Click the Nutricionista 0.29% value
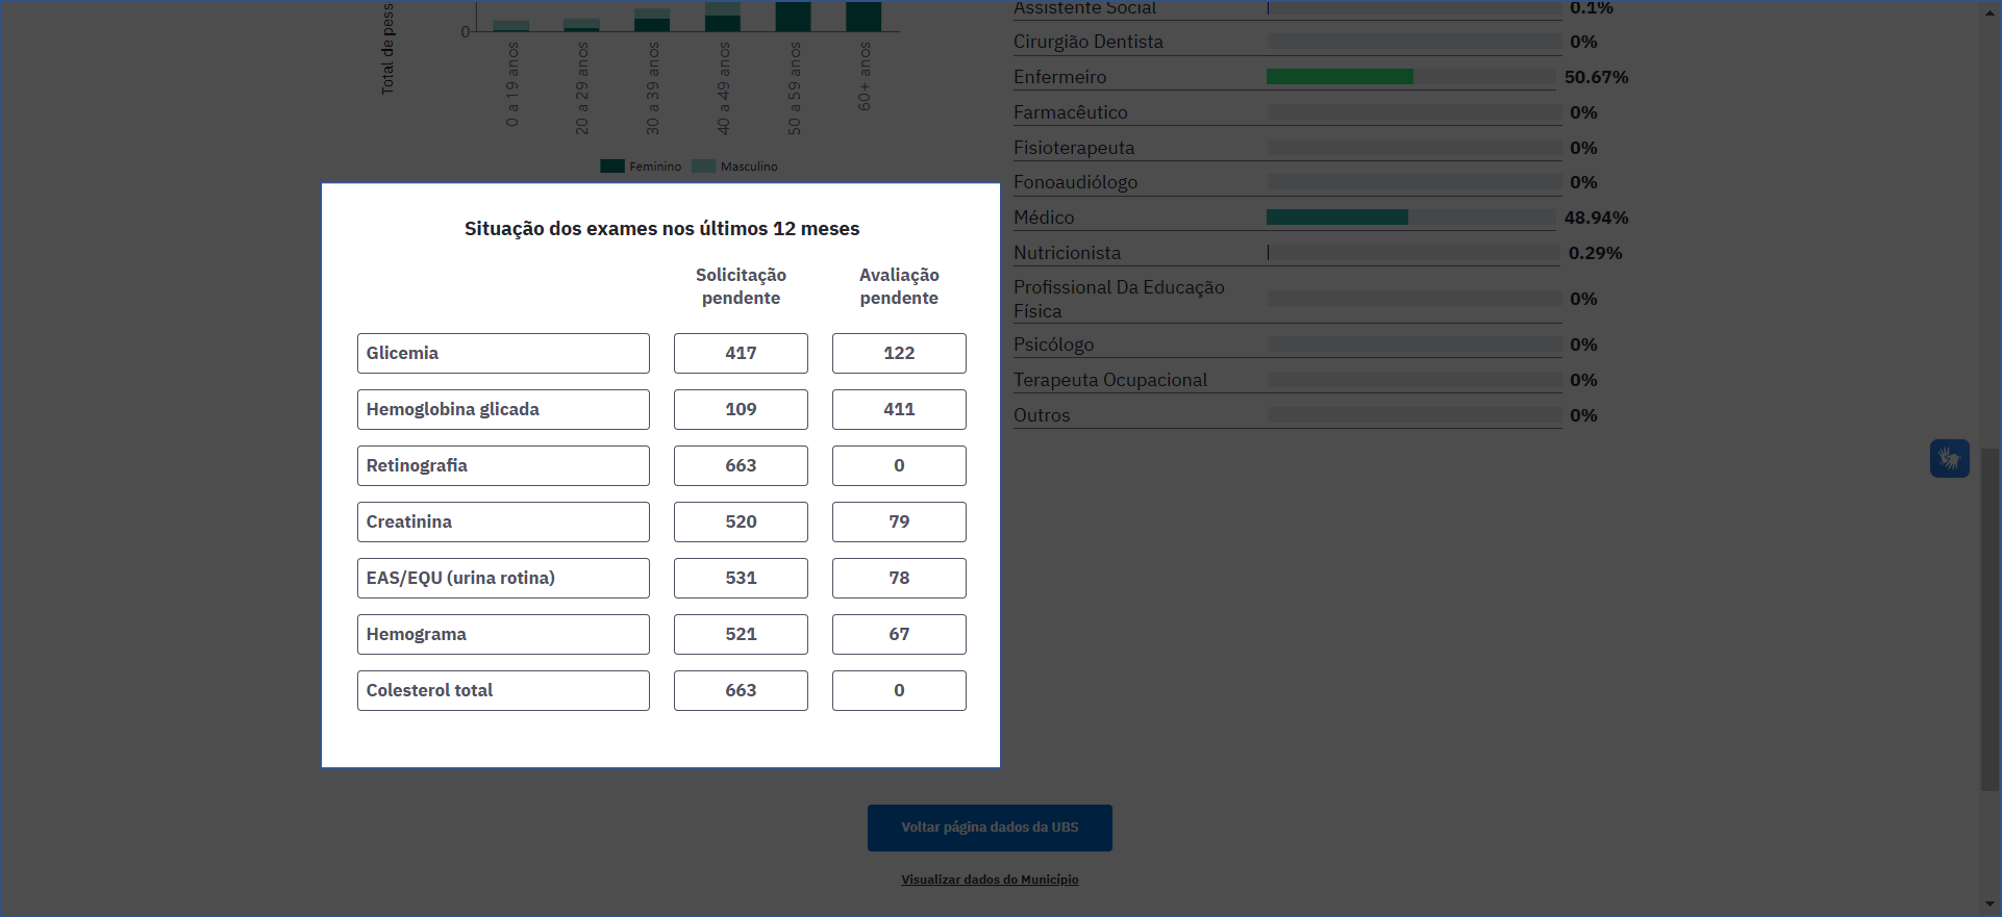This screenshot has width=2002, height=917. click(x=1595, y=253)
